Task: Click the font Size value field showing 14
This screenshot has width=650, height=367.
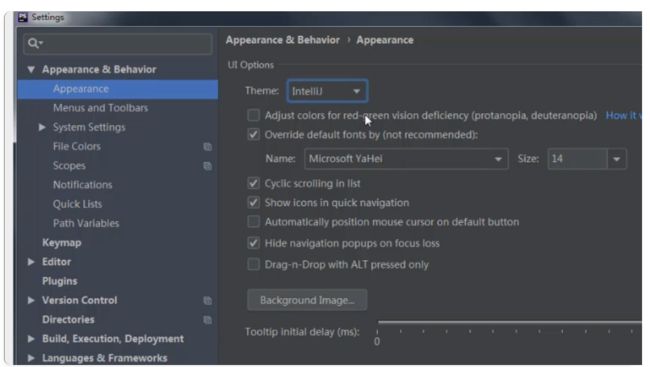Action: pos(577,159)
